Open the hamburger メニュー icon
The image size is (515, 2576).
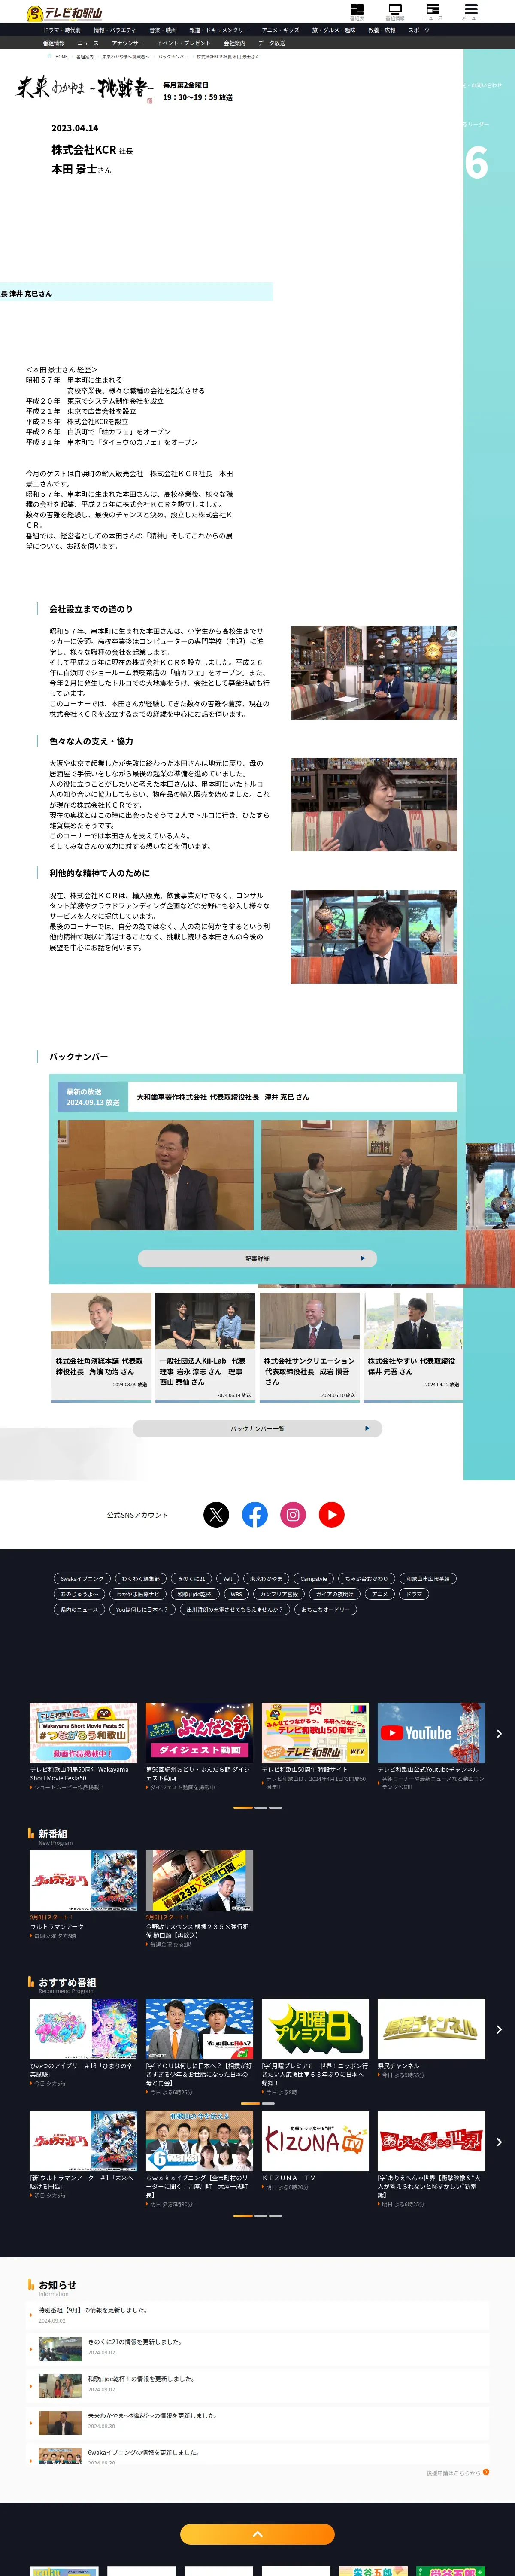click(471, 11)
